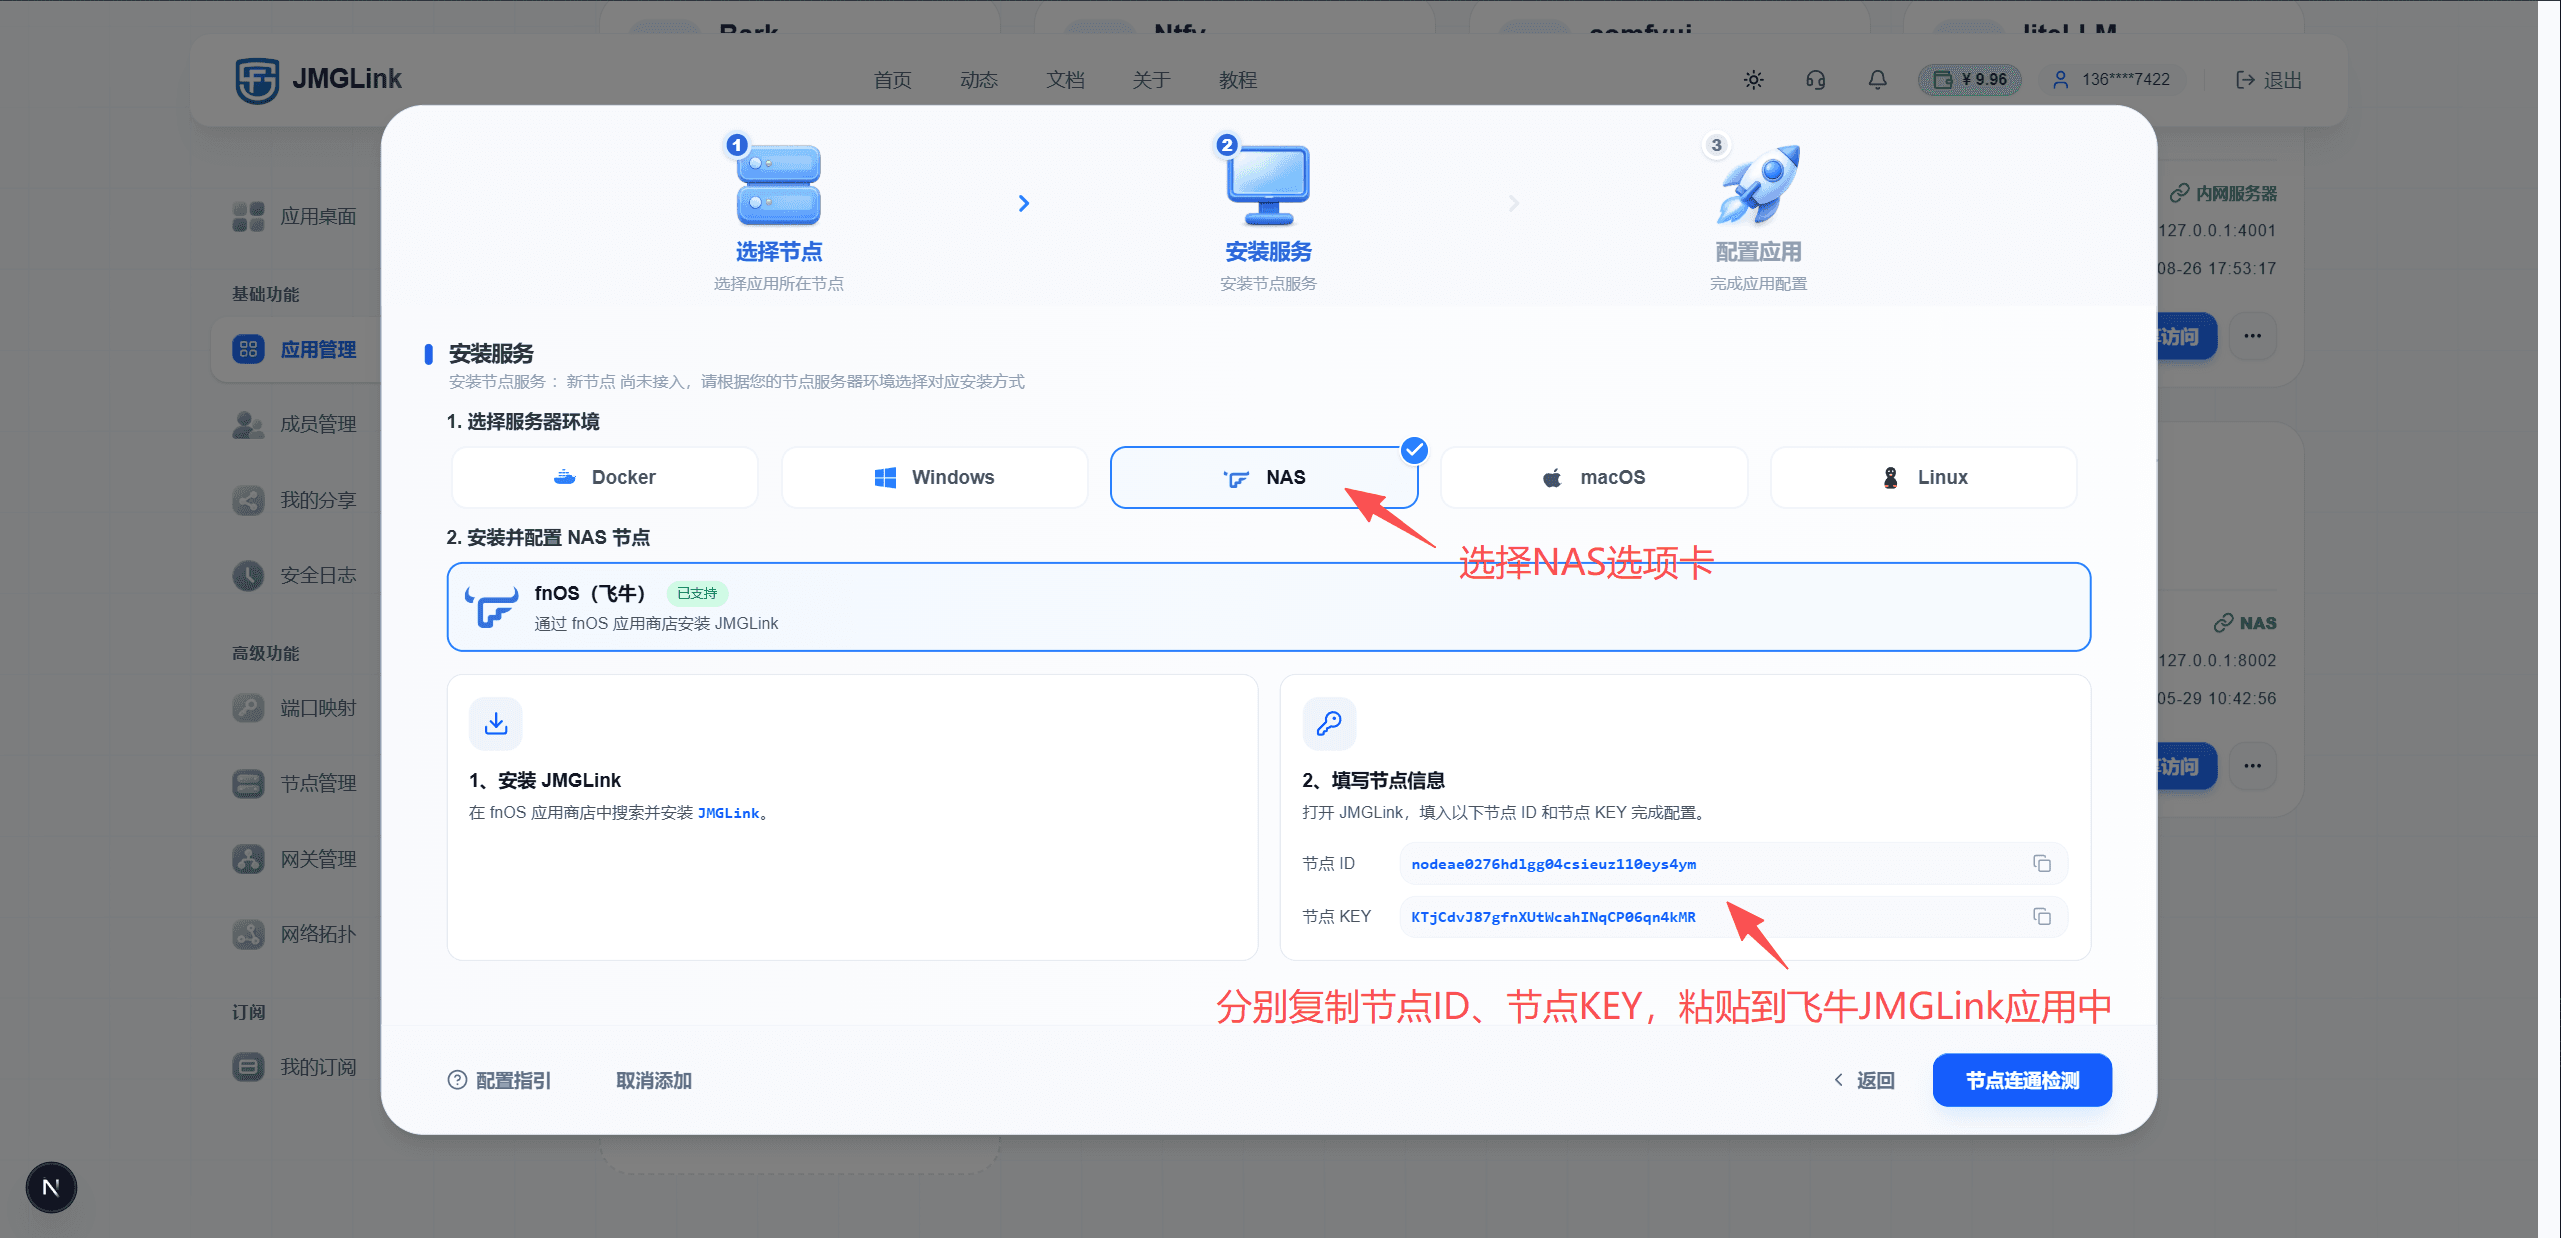Select the Linux server environment

(x=1923, y=478)
